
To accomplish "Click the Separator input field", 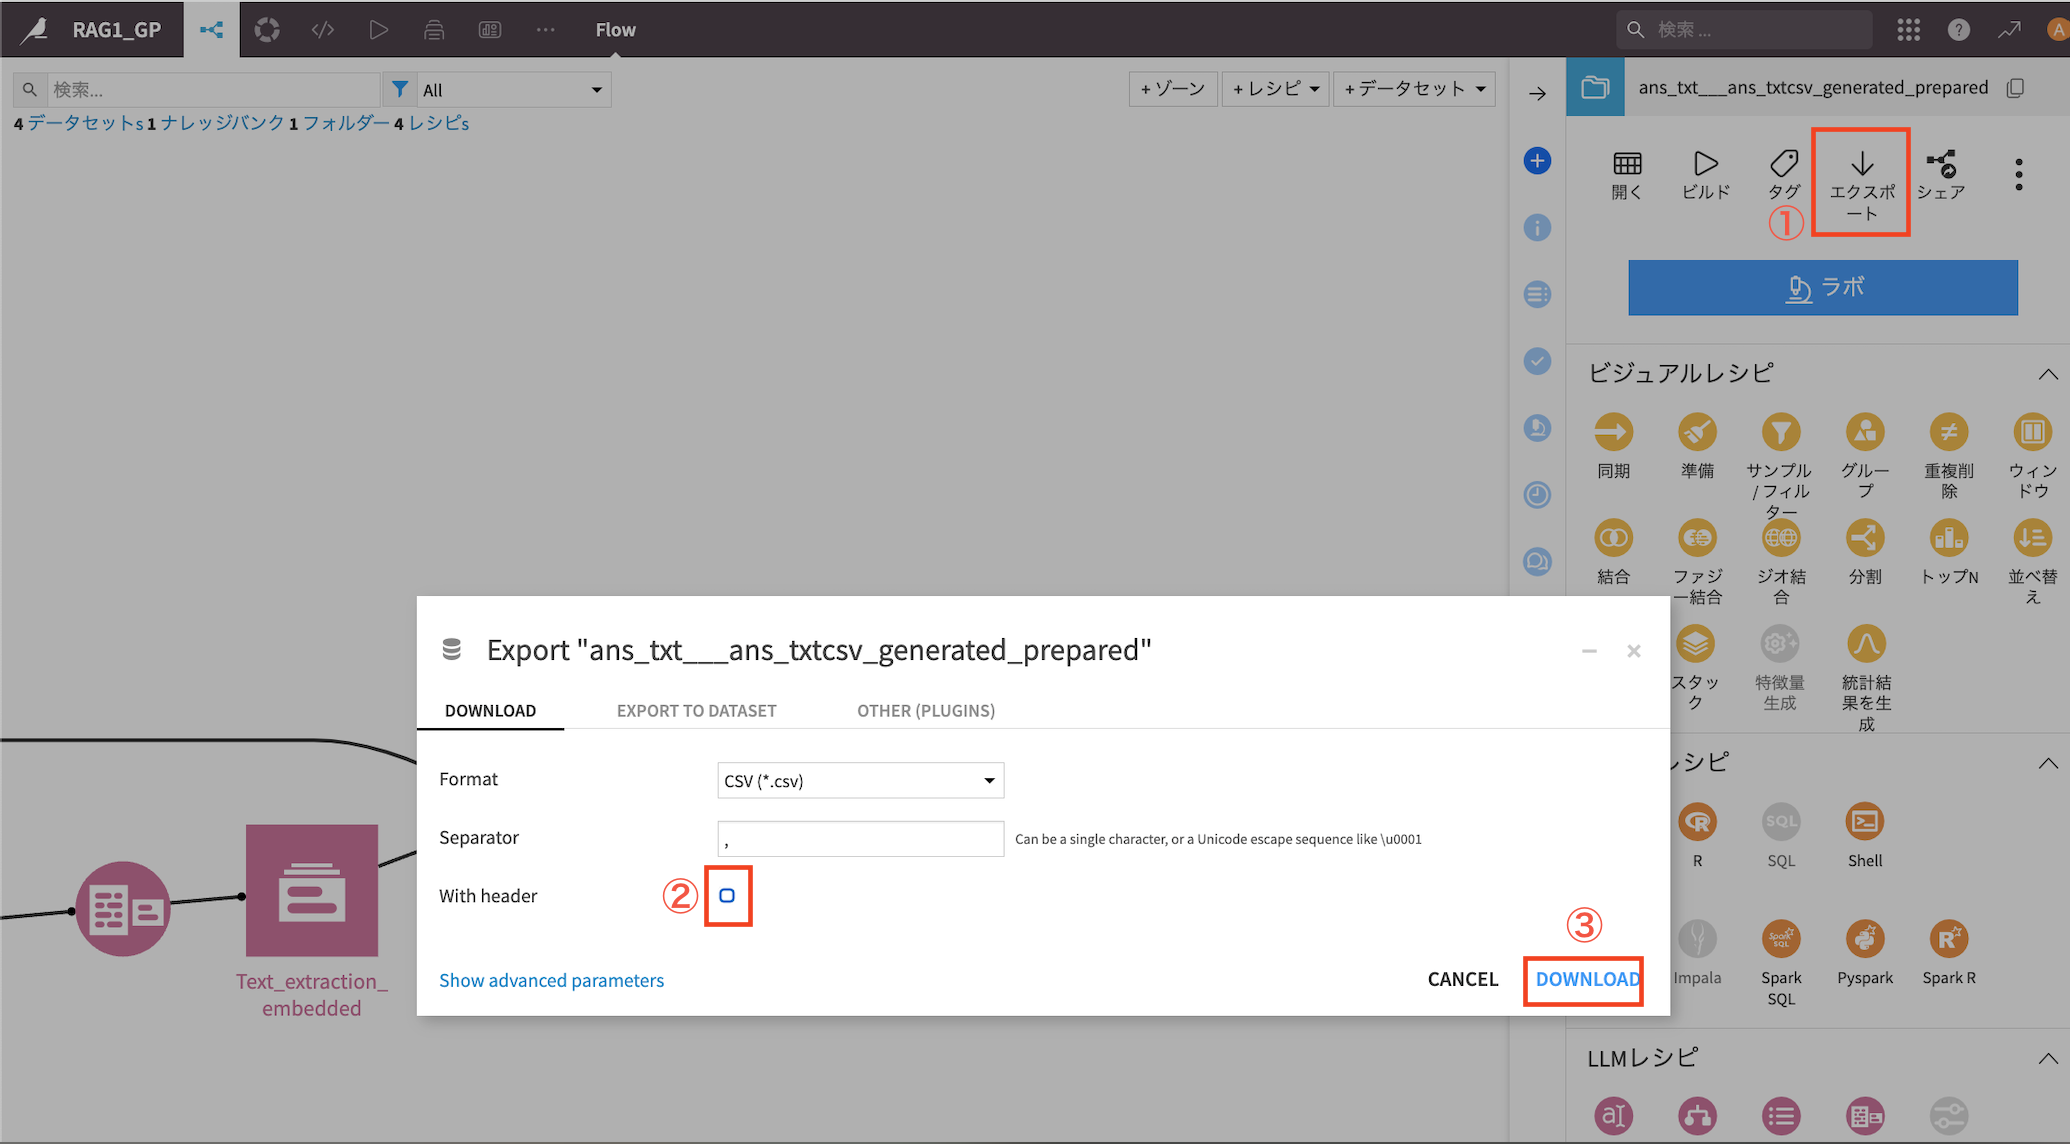I will pos(860,839).
